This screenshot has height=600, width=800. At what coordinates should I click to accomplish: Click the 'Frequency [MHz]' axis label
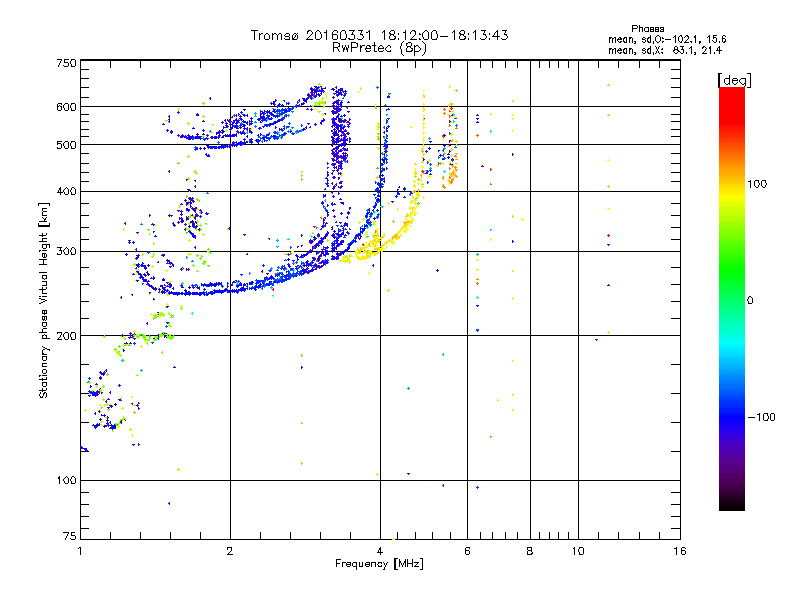point(379,564)
